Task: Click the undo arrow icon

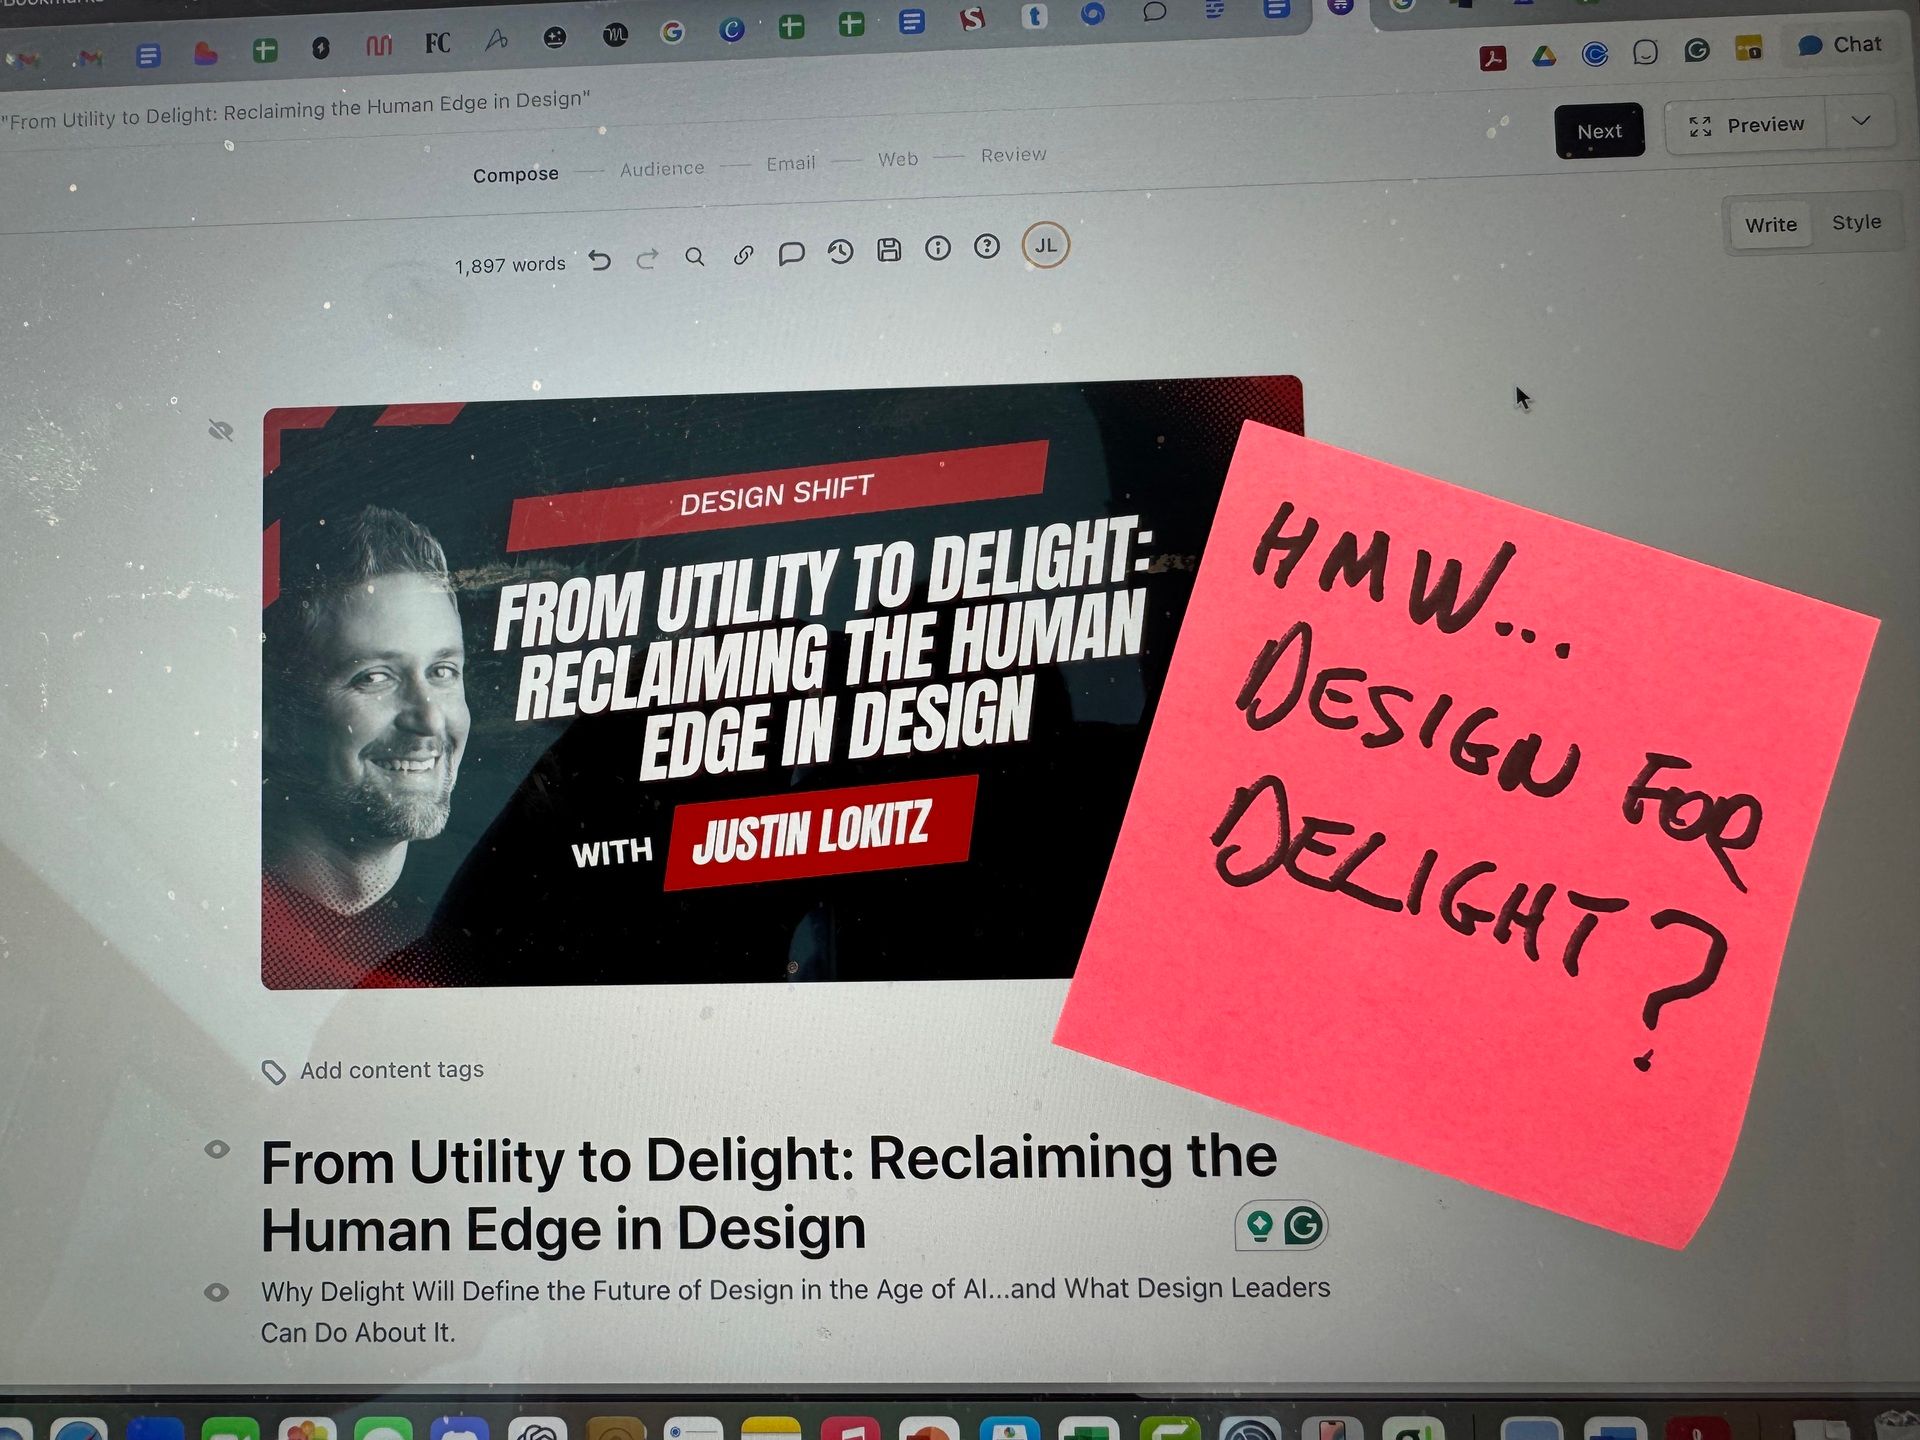Action: click(599, 260)
